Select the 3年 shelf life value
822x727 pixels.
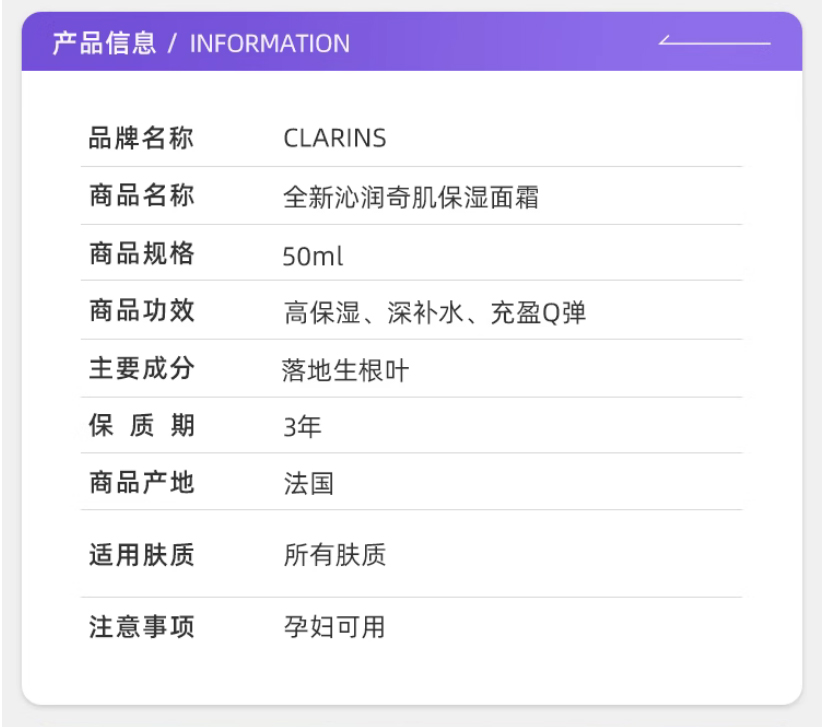(x=303, y=427)
